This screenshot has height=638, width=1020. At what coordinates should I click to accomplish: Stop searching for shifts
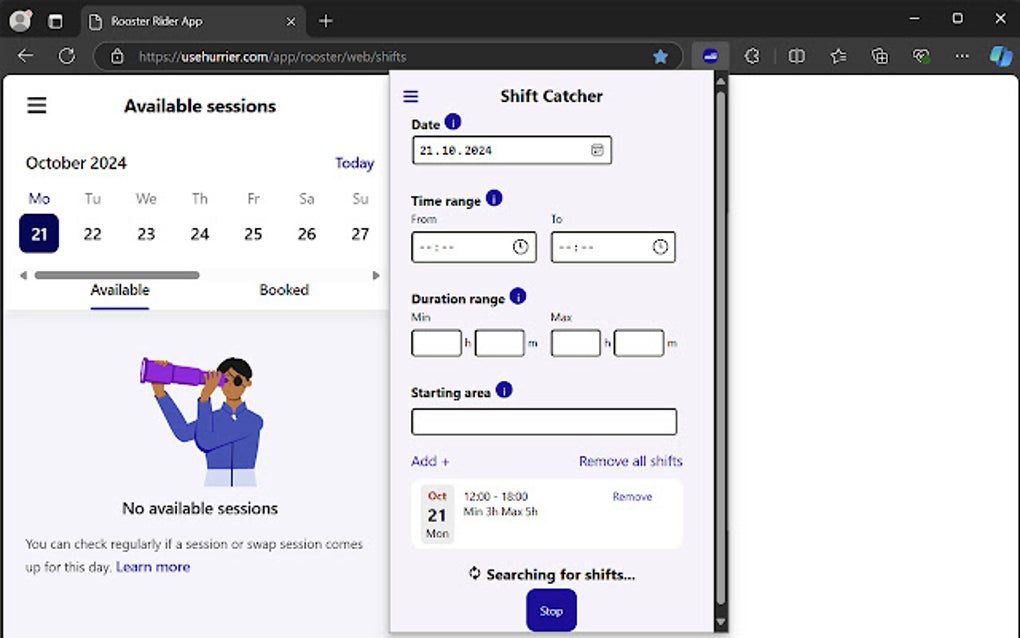[x=551, y=611]
